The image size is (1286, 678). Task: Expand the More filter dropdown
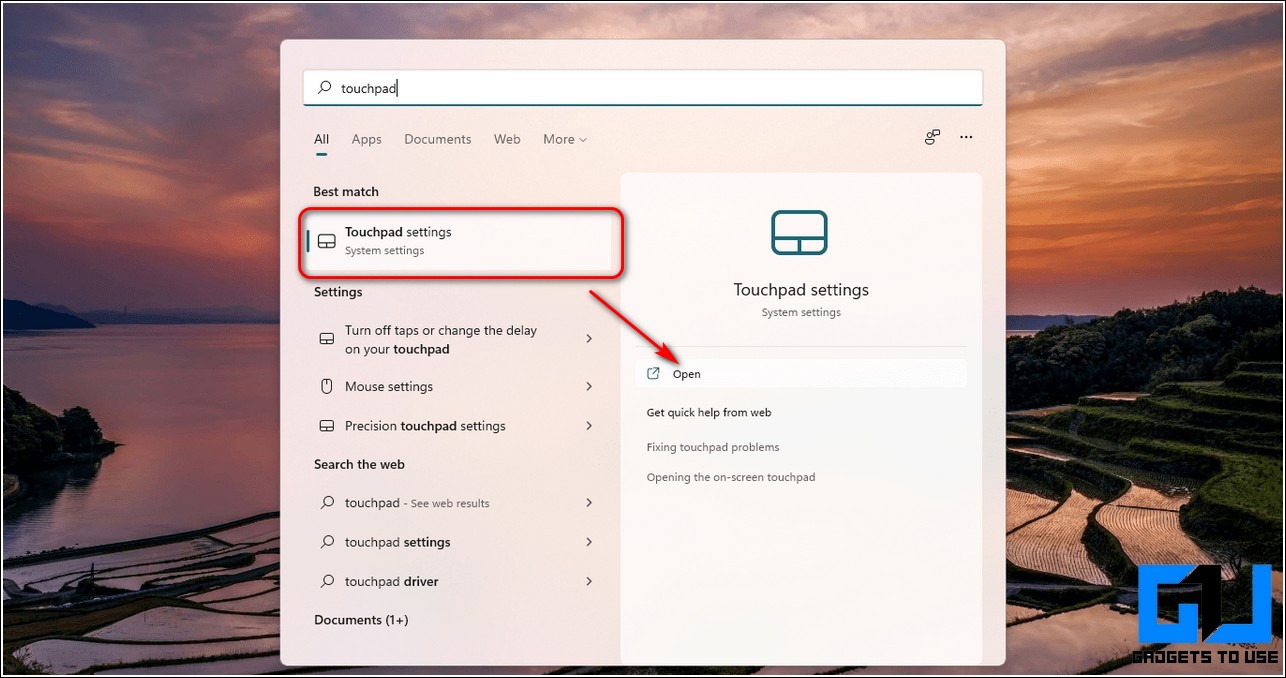pos(565,140)
